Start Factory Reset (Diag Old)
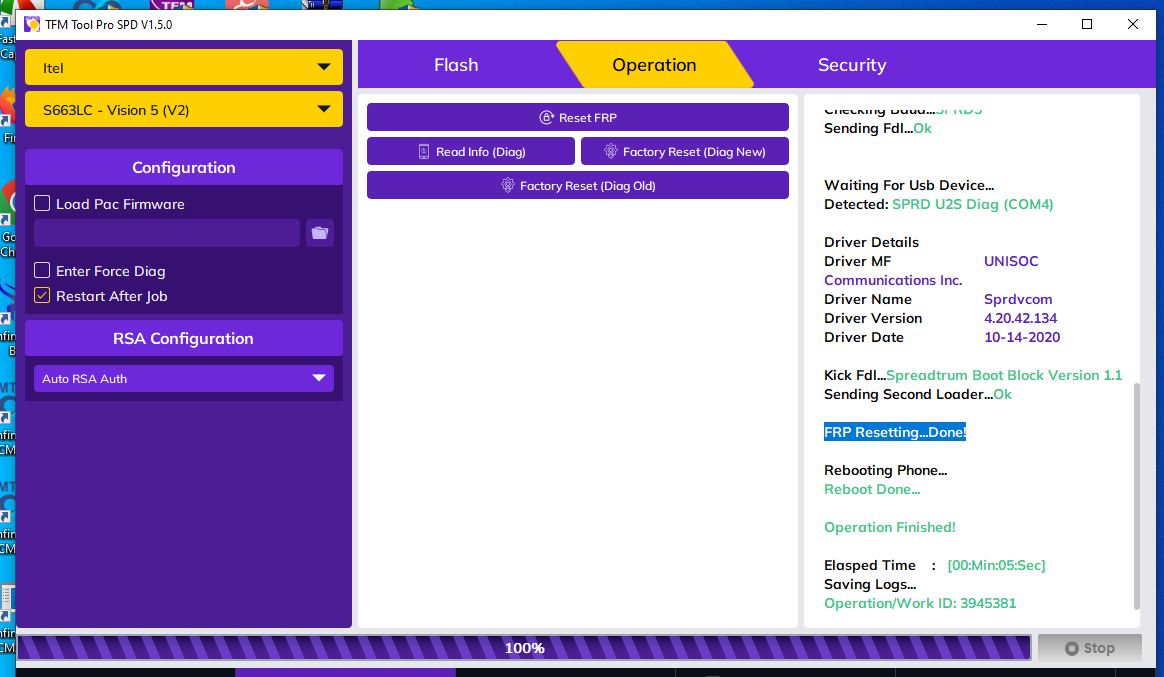Screen dimensions: 1164x677 577,185
